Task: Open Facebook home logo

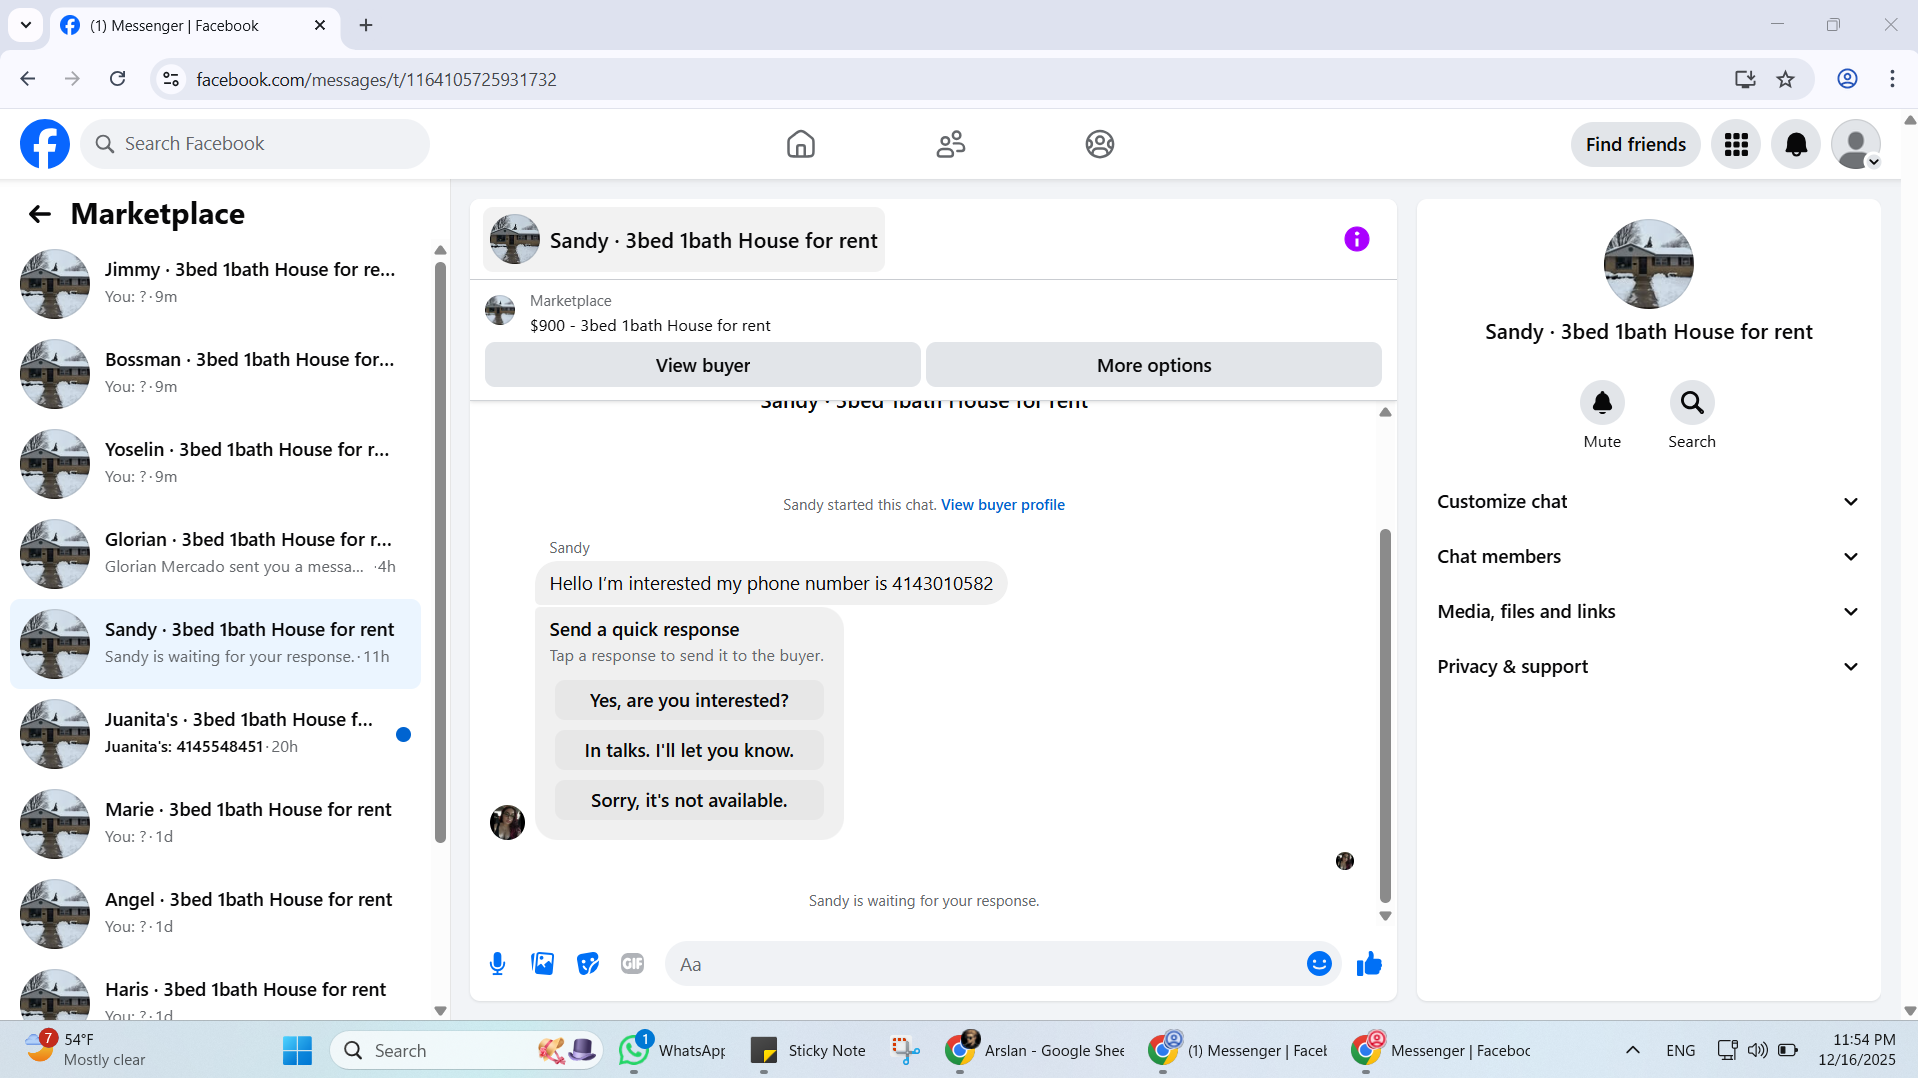Action: [45, 144]
